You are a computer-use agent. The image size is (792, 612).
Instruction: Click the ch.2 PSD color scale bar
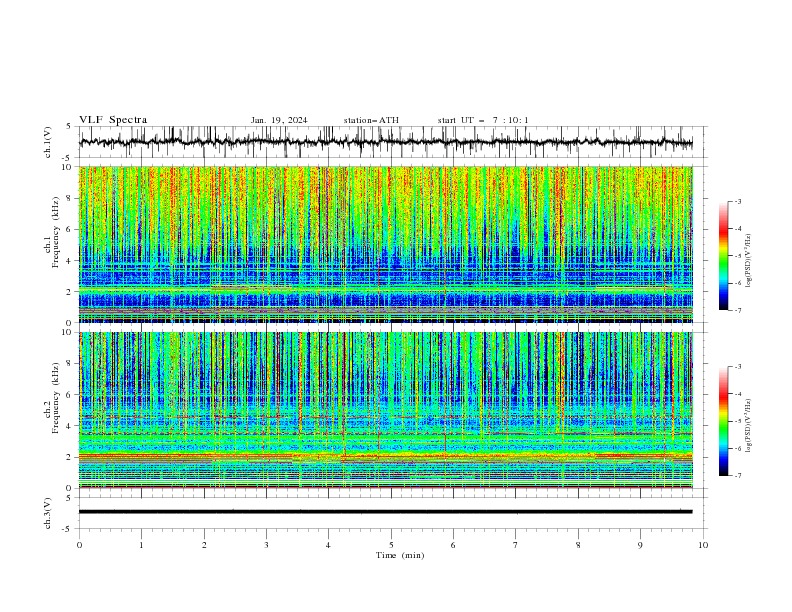tap(723, 421)
